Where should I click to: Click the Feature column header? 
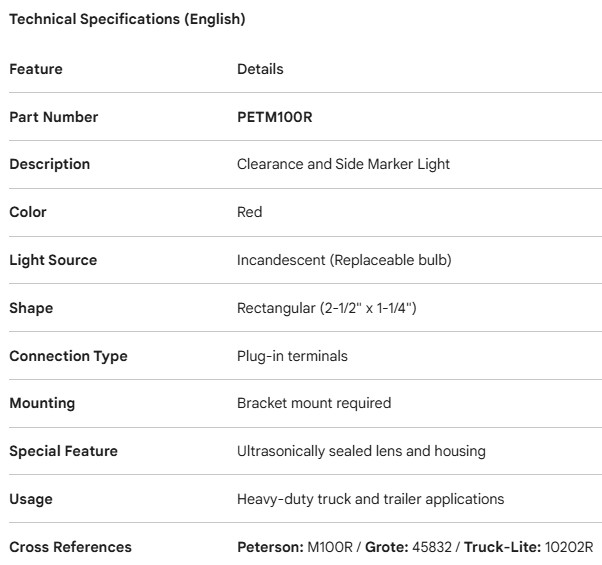pos(36,69)
